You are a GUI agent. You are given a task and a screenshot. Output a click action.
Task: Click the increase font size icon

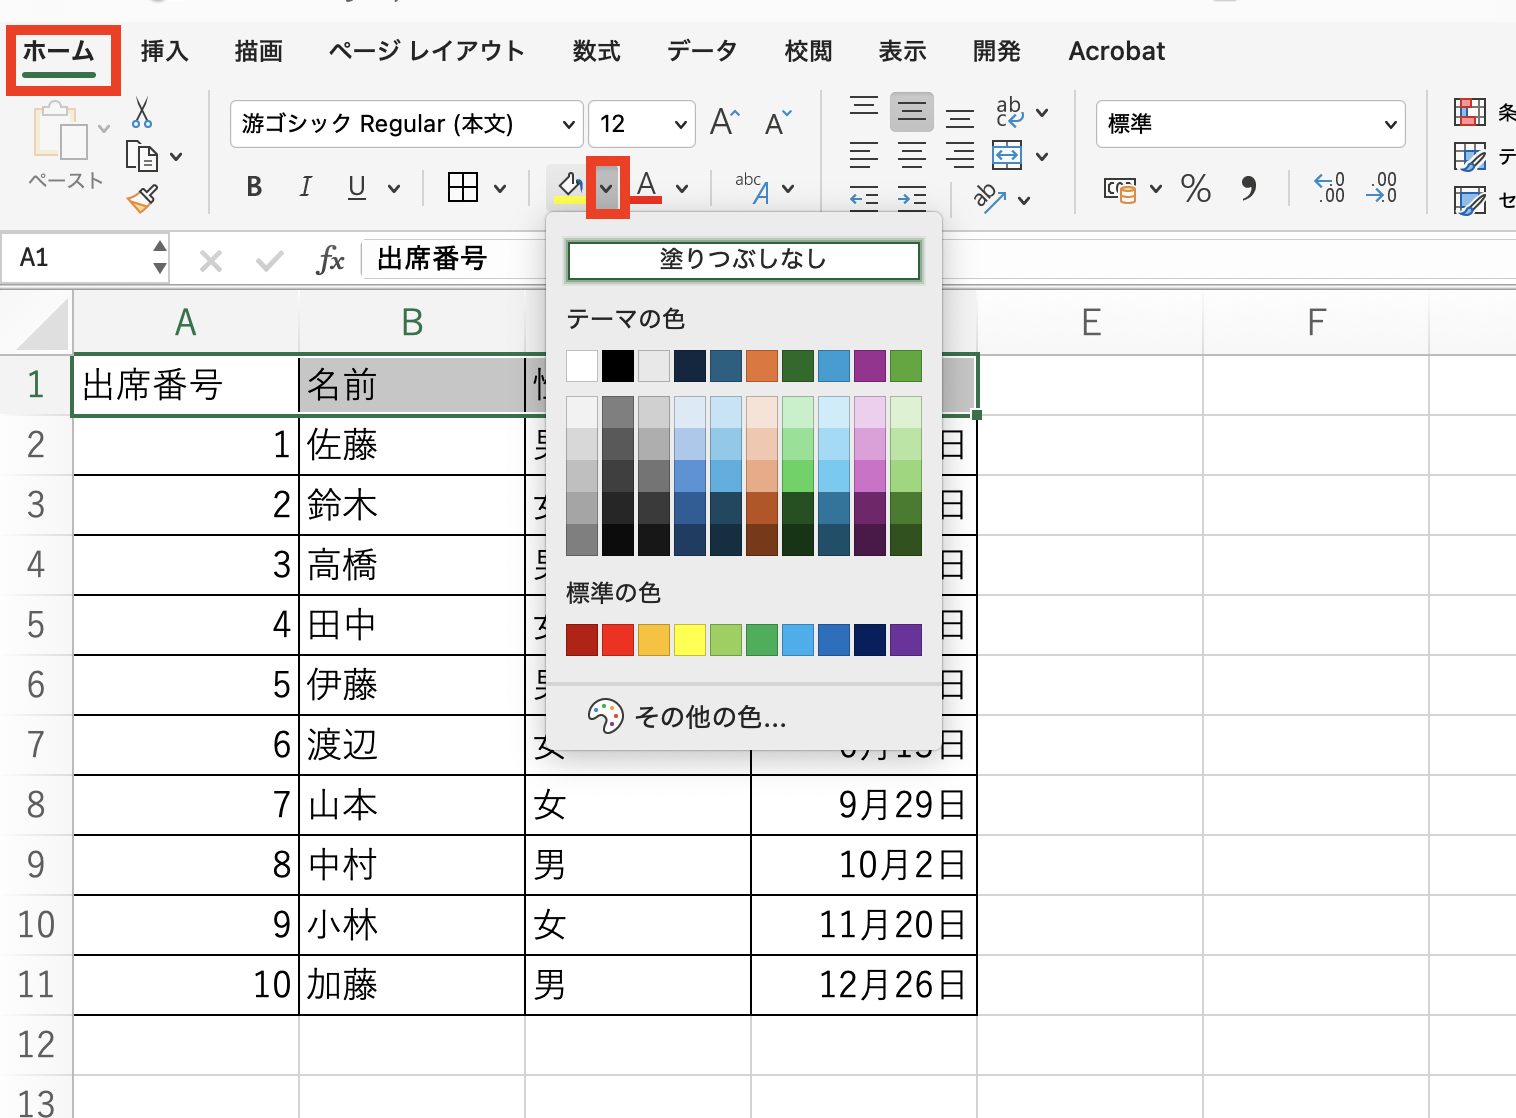723,122
